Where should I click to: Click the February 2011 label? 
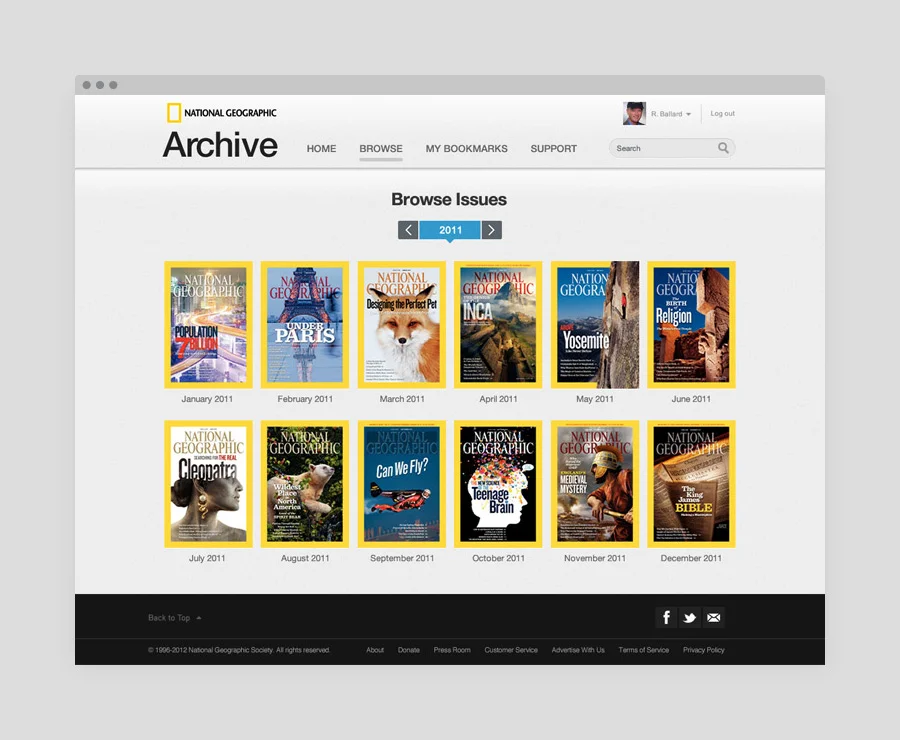pyautogui.click(x=305, y=399)
